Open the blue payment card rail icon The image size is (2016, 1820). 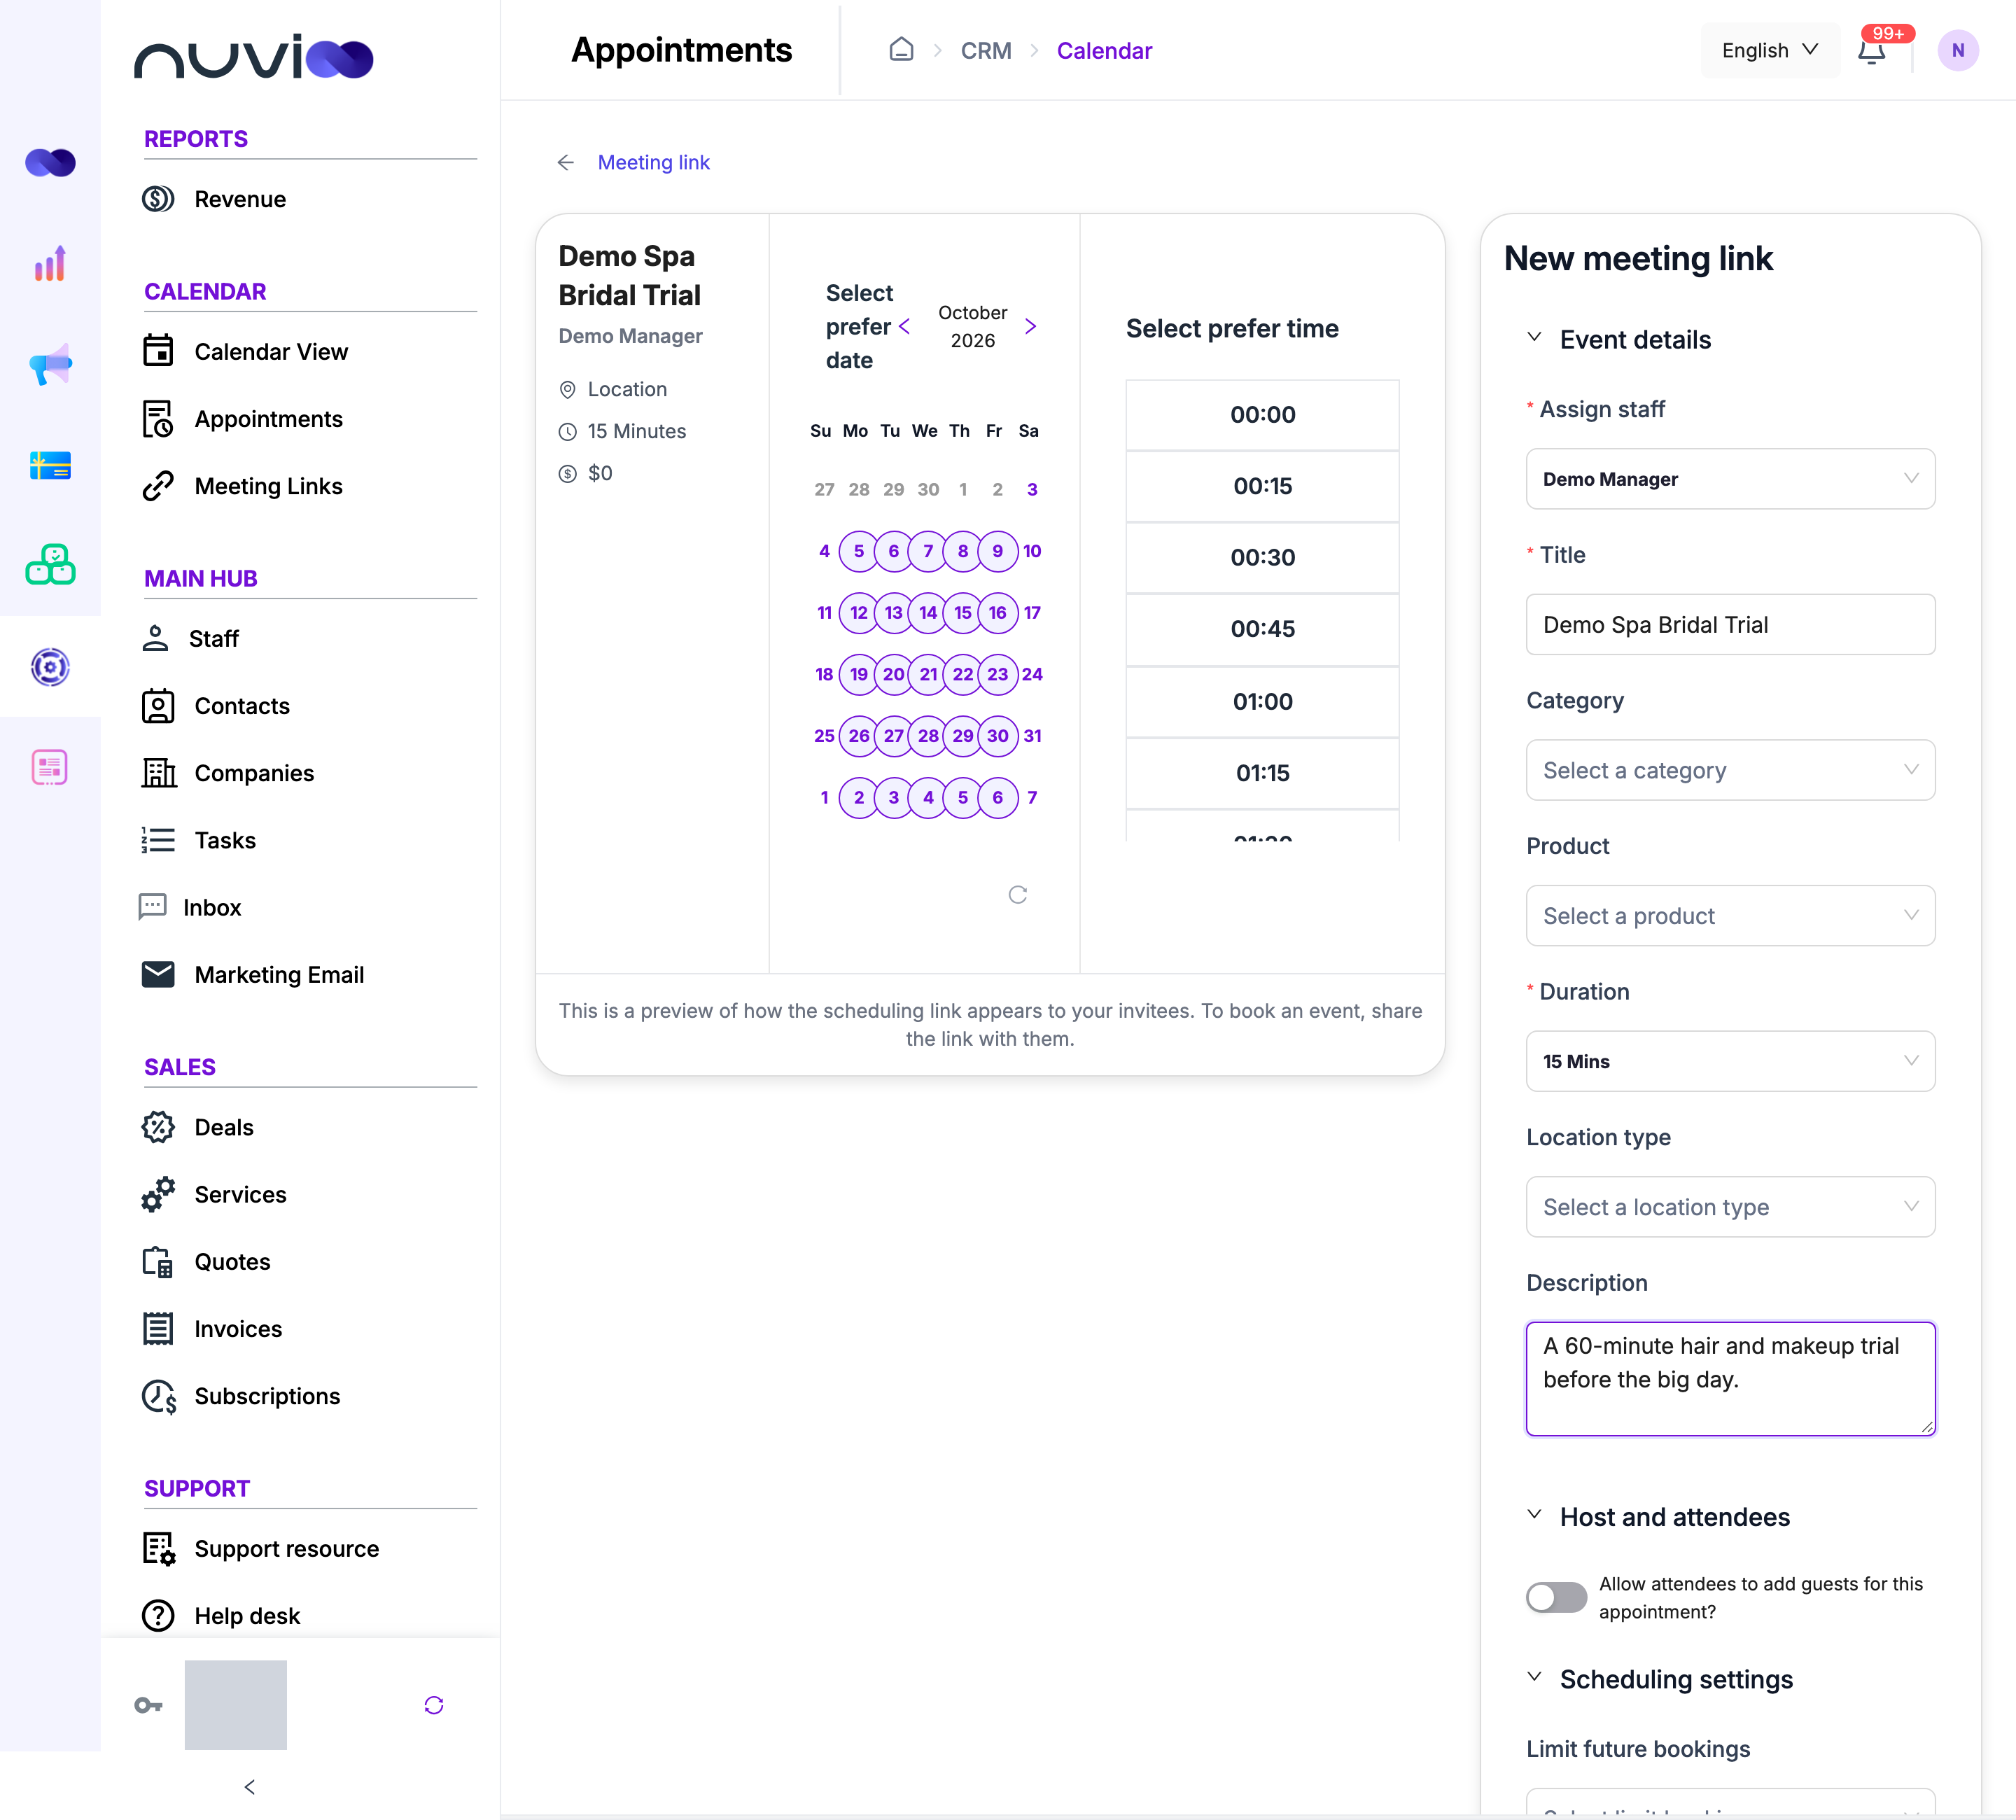click(50, 465)
